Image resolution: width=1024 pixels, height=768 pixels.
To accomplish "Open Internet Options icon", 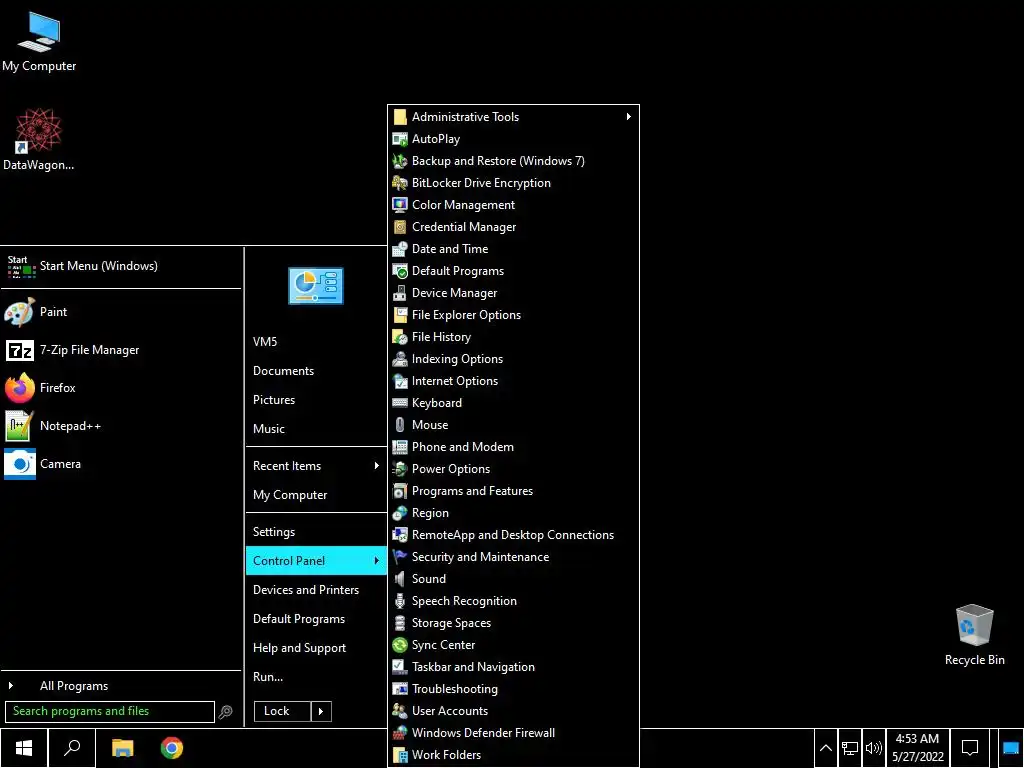I will pos(400,381).
